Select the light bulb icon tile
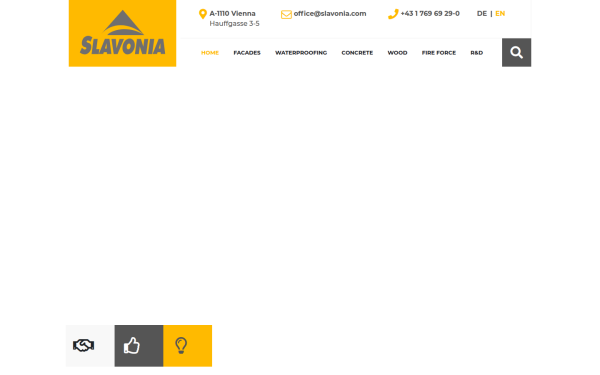The width and height of the screenshot is (600, 375). click(188, 346)
